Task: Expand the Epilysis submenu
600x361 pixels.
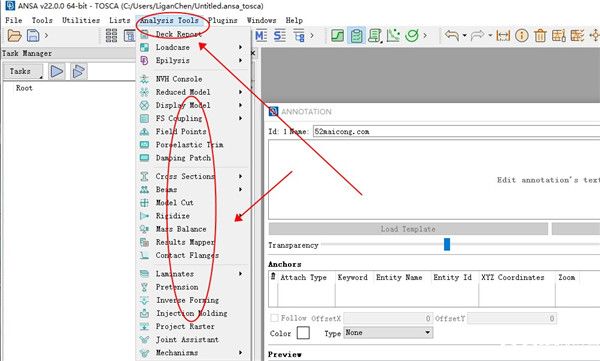Action: point(240,60)
